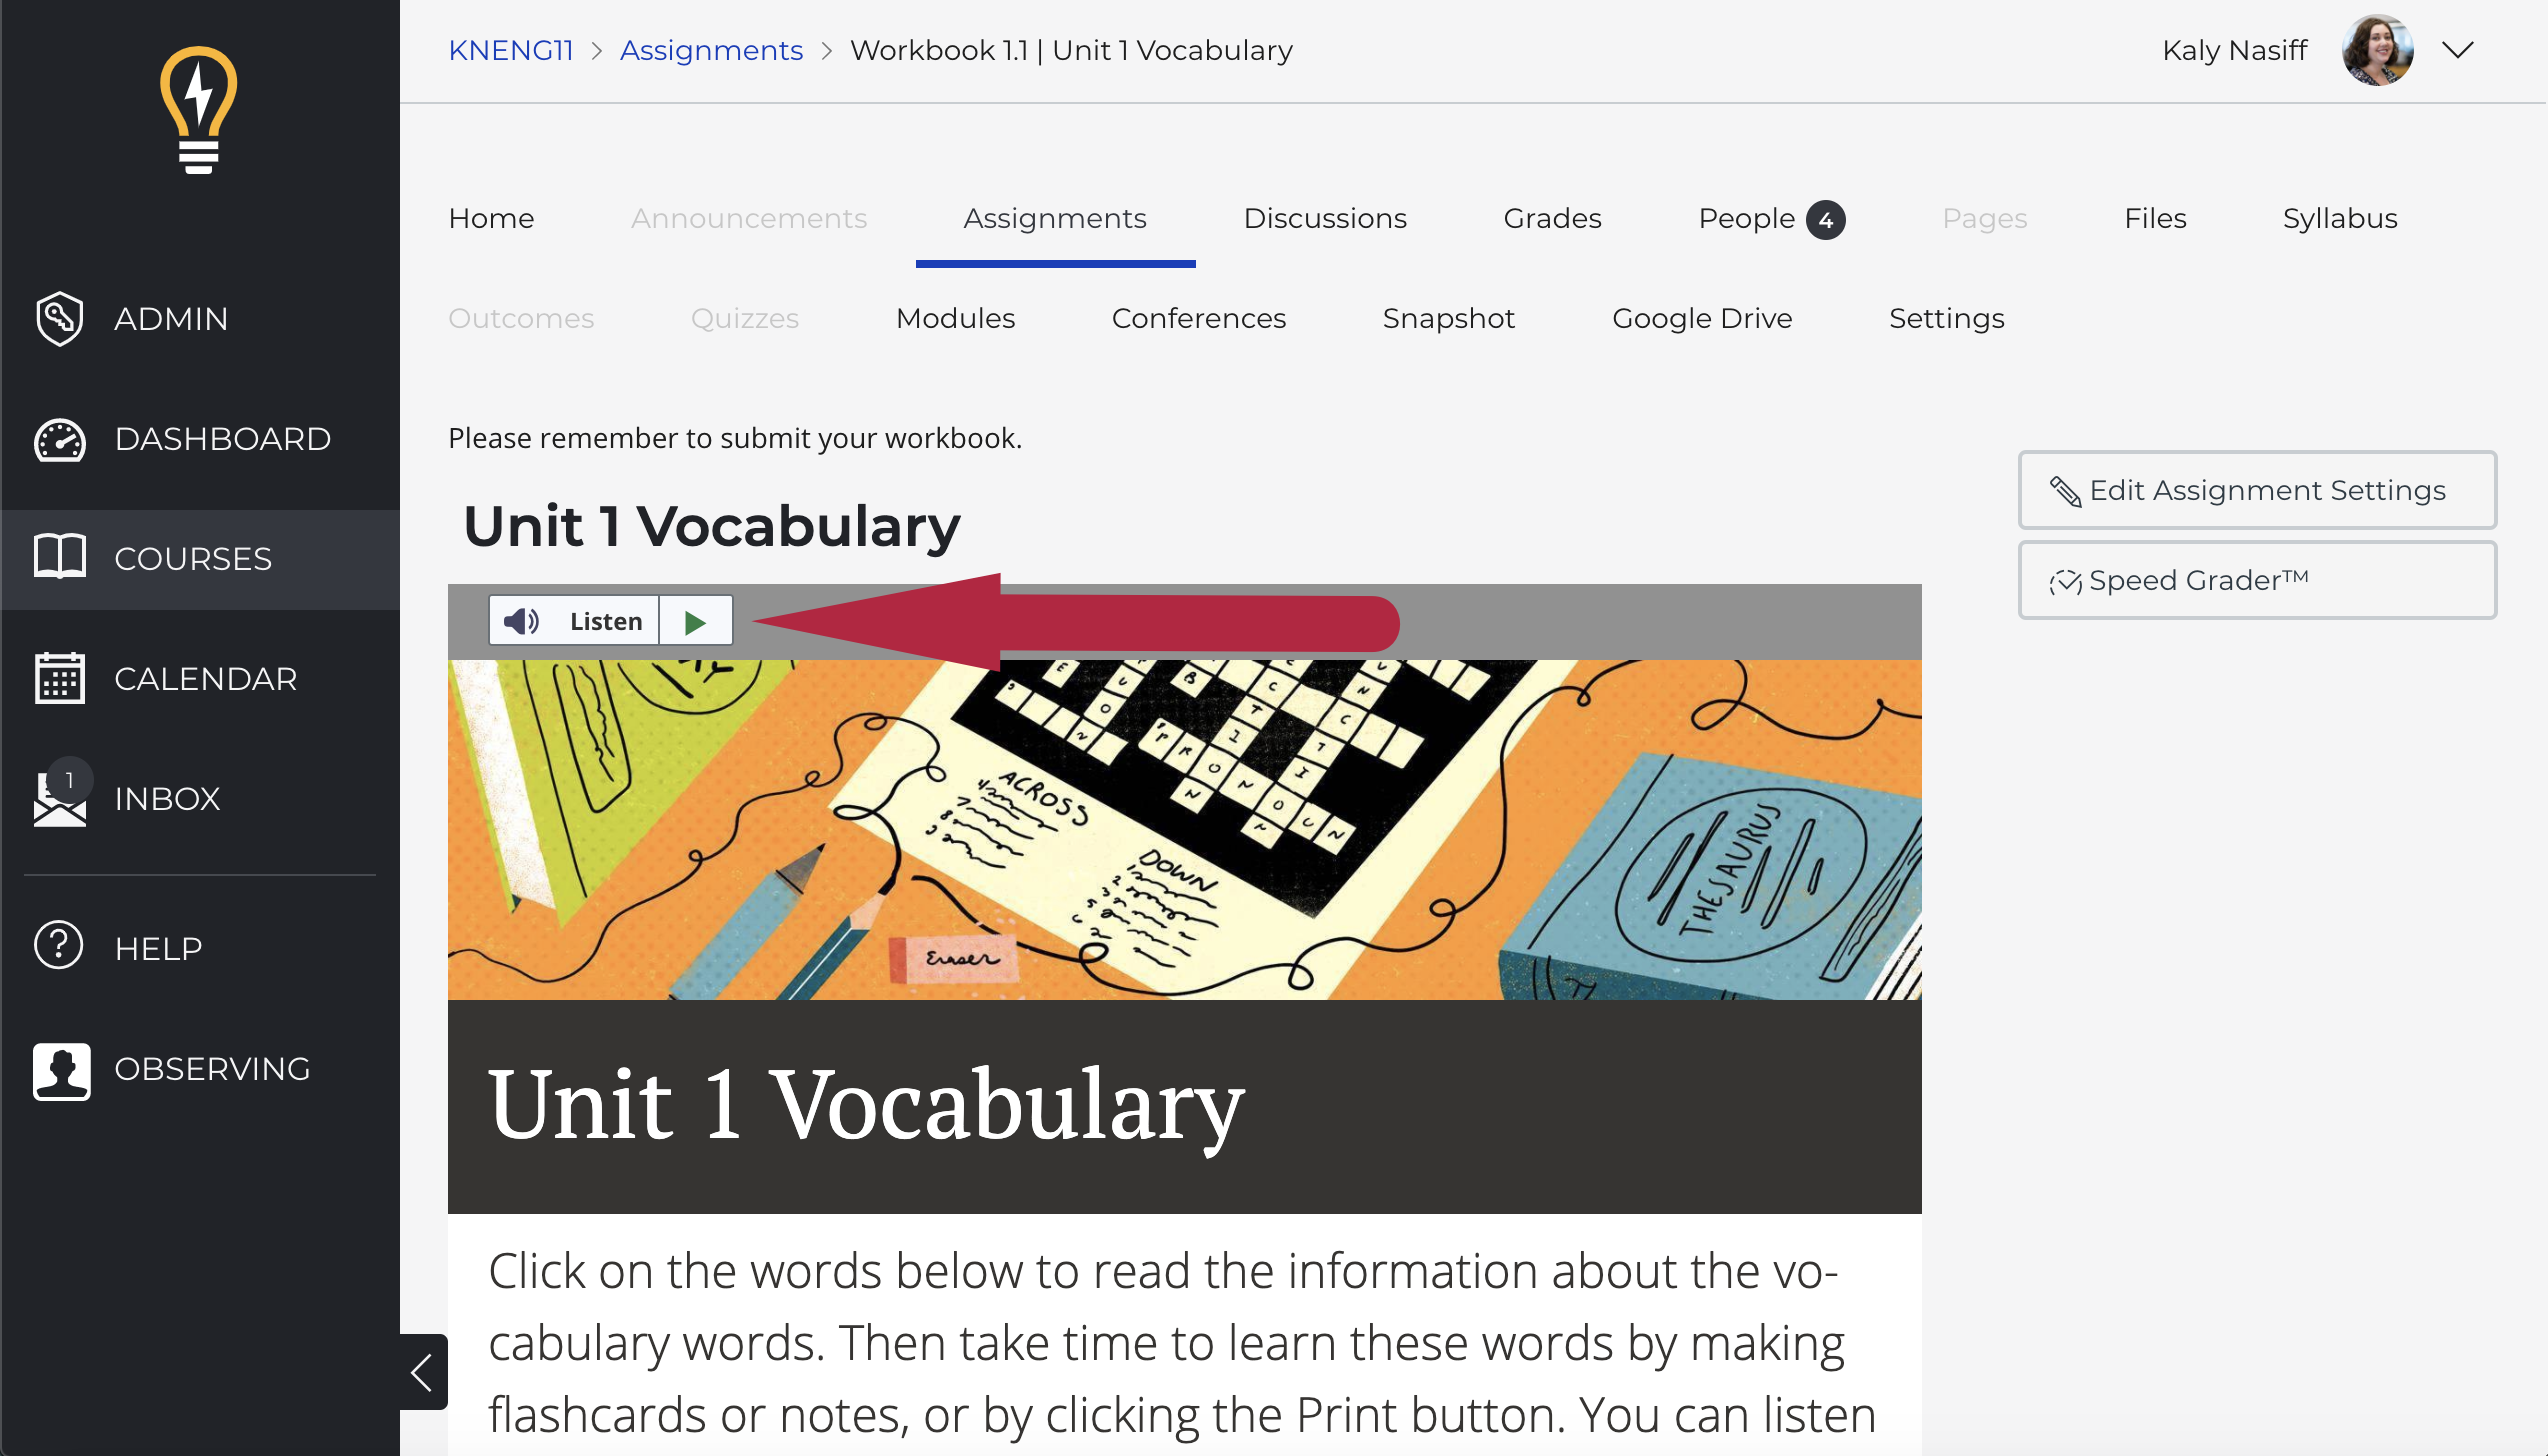This screenshot has width=2548, height=1456.
Task: Collapse the sidebar with the left chevron
Action: [x=423, y=1372]
